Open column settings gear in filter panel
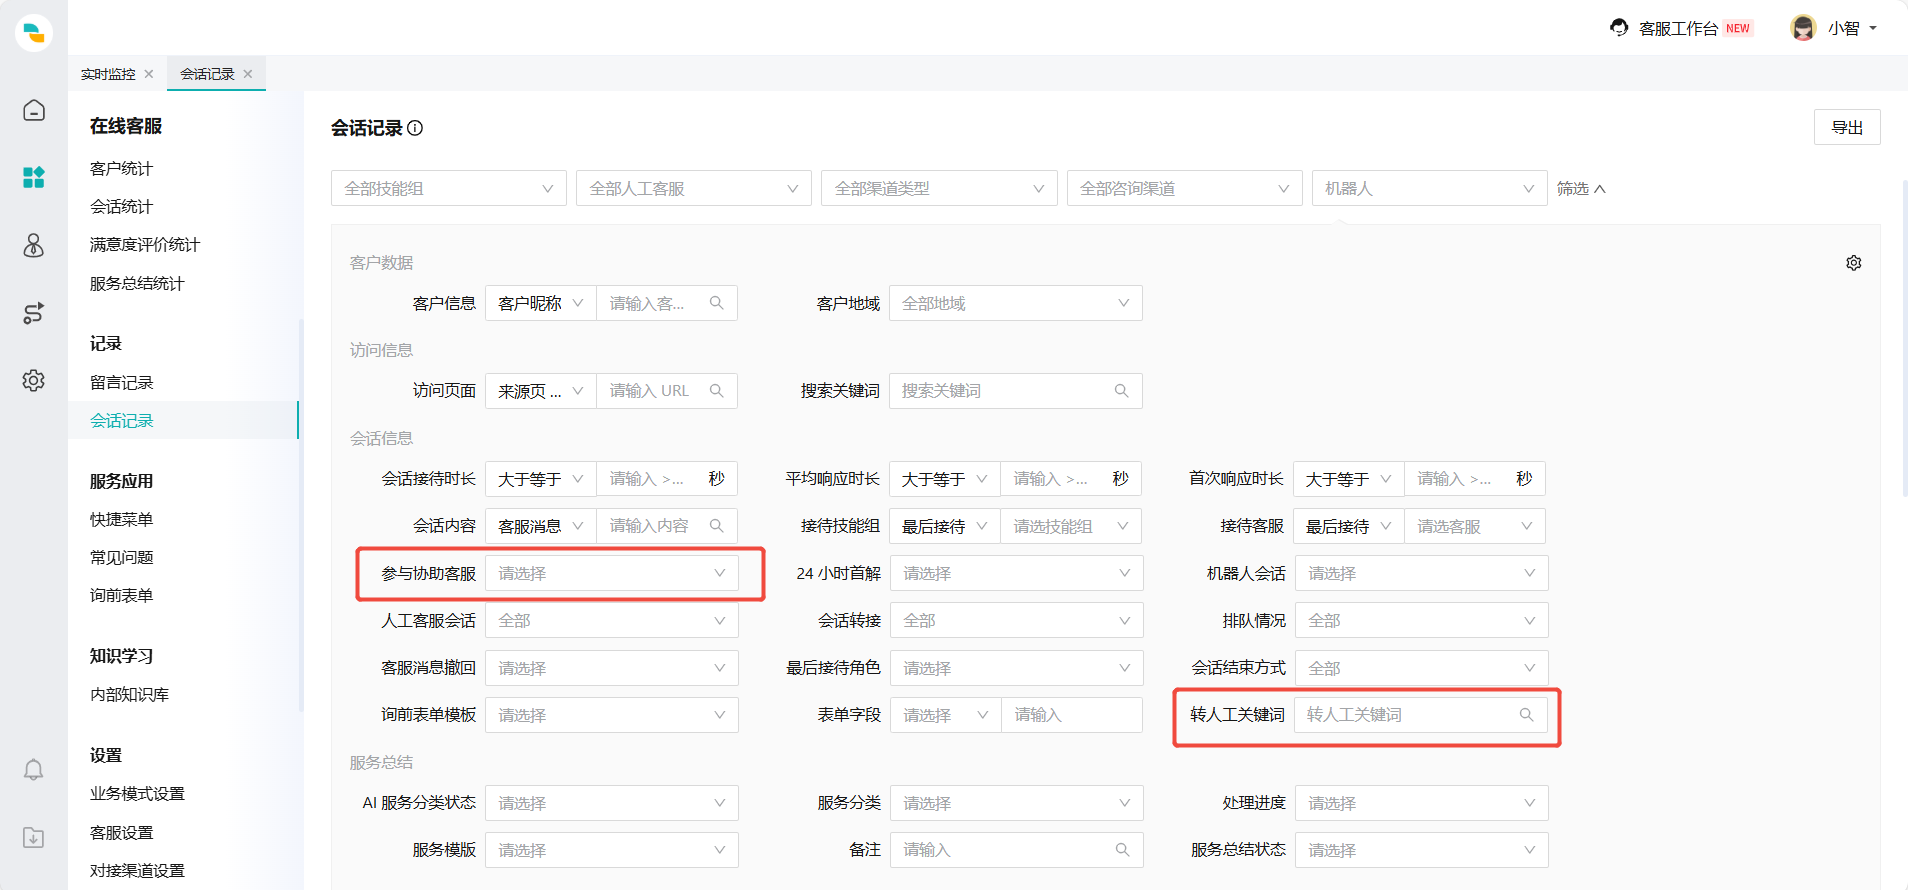 click(1853, 263)
